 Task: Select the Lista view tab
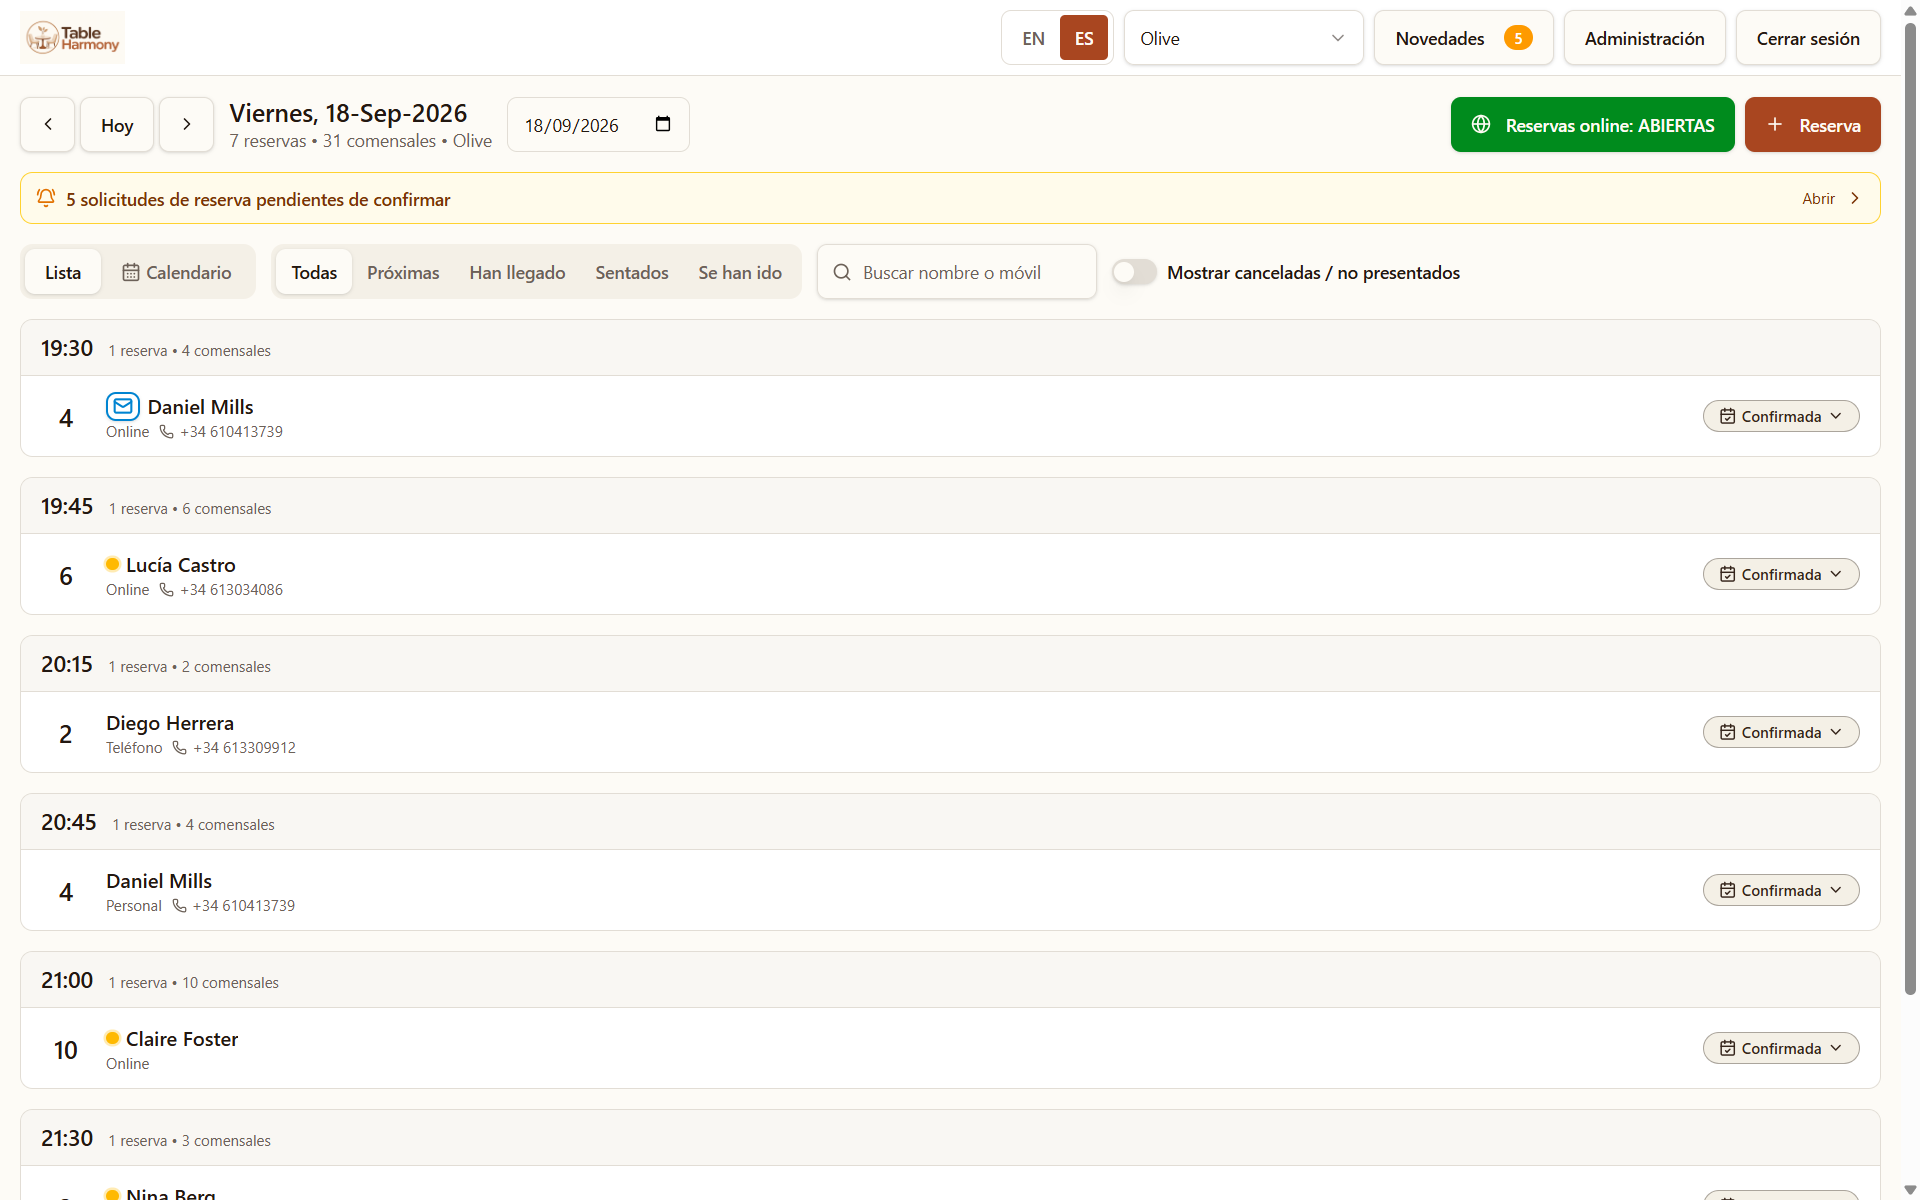[63, 272]
